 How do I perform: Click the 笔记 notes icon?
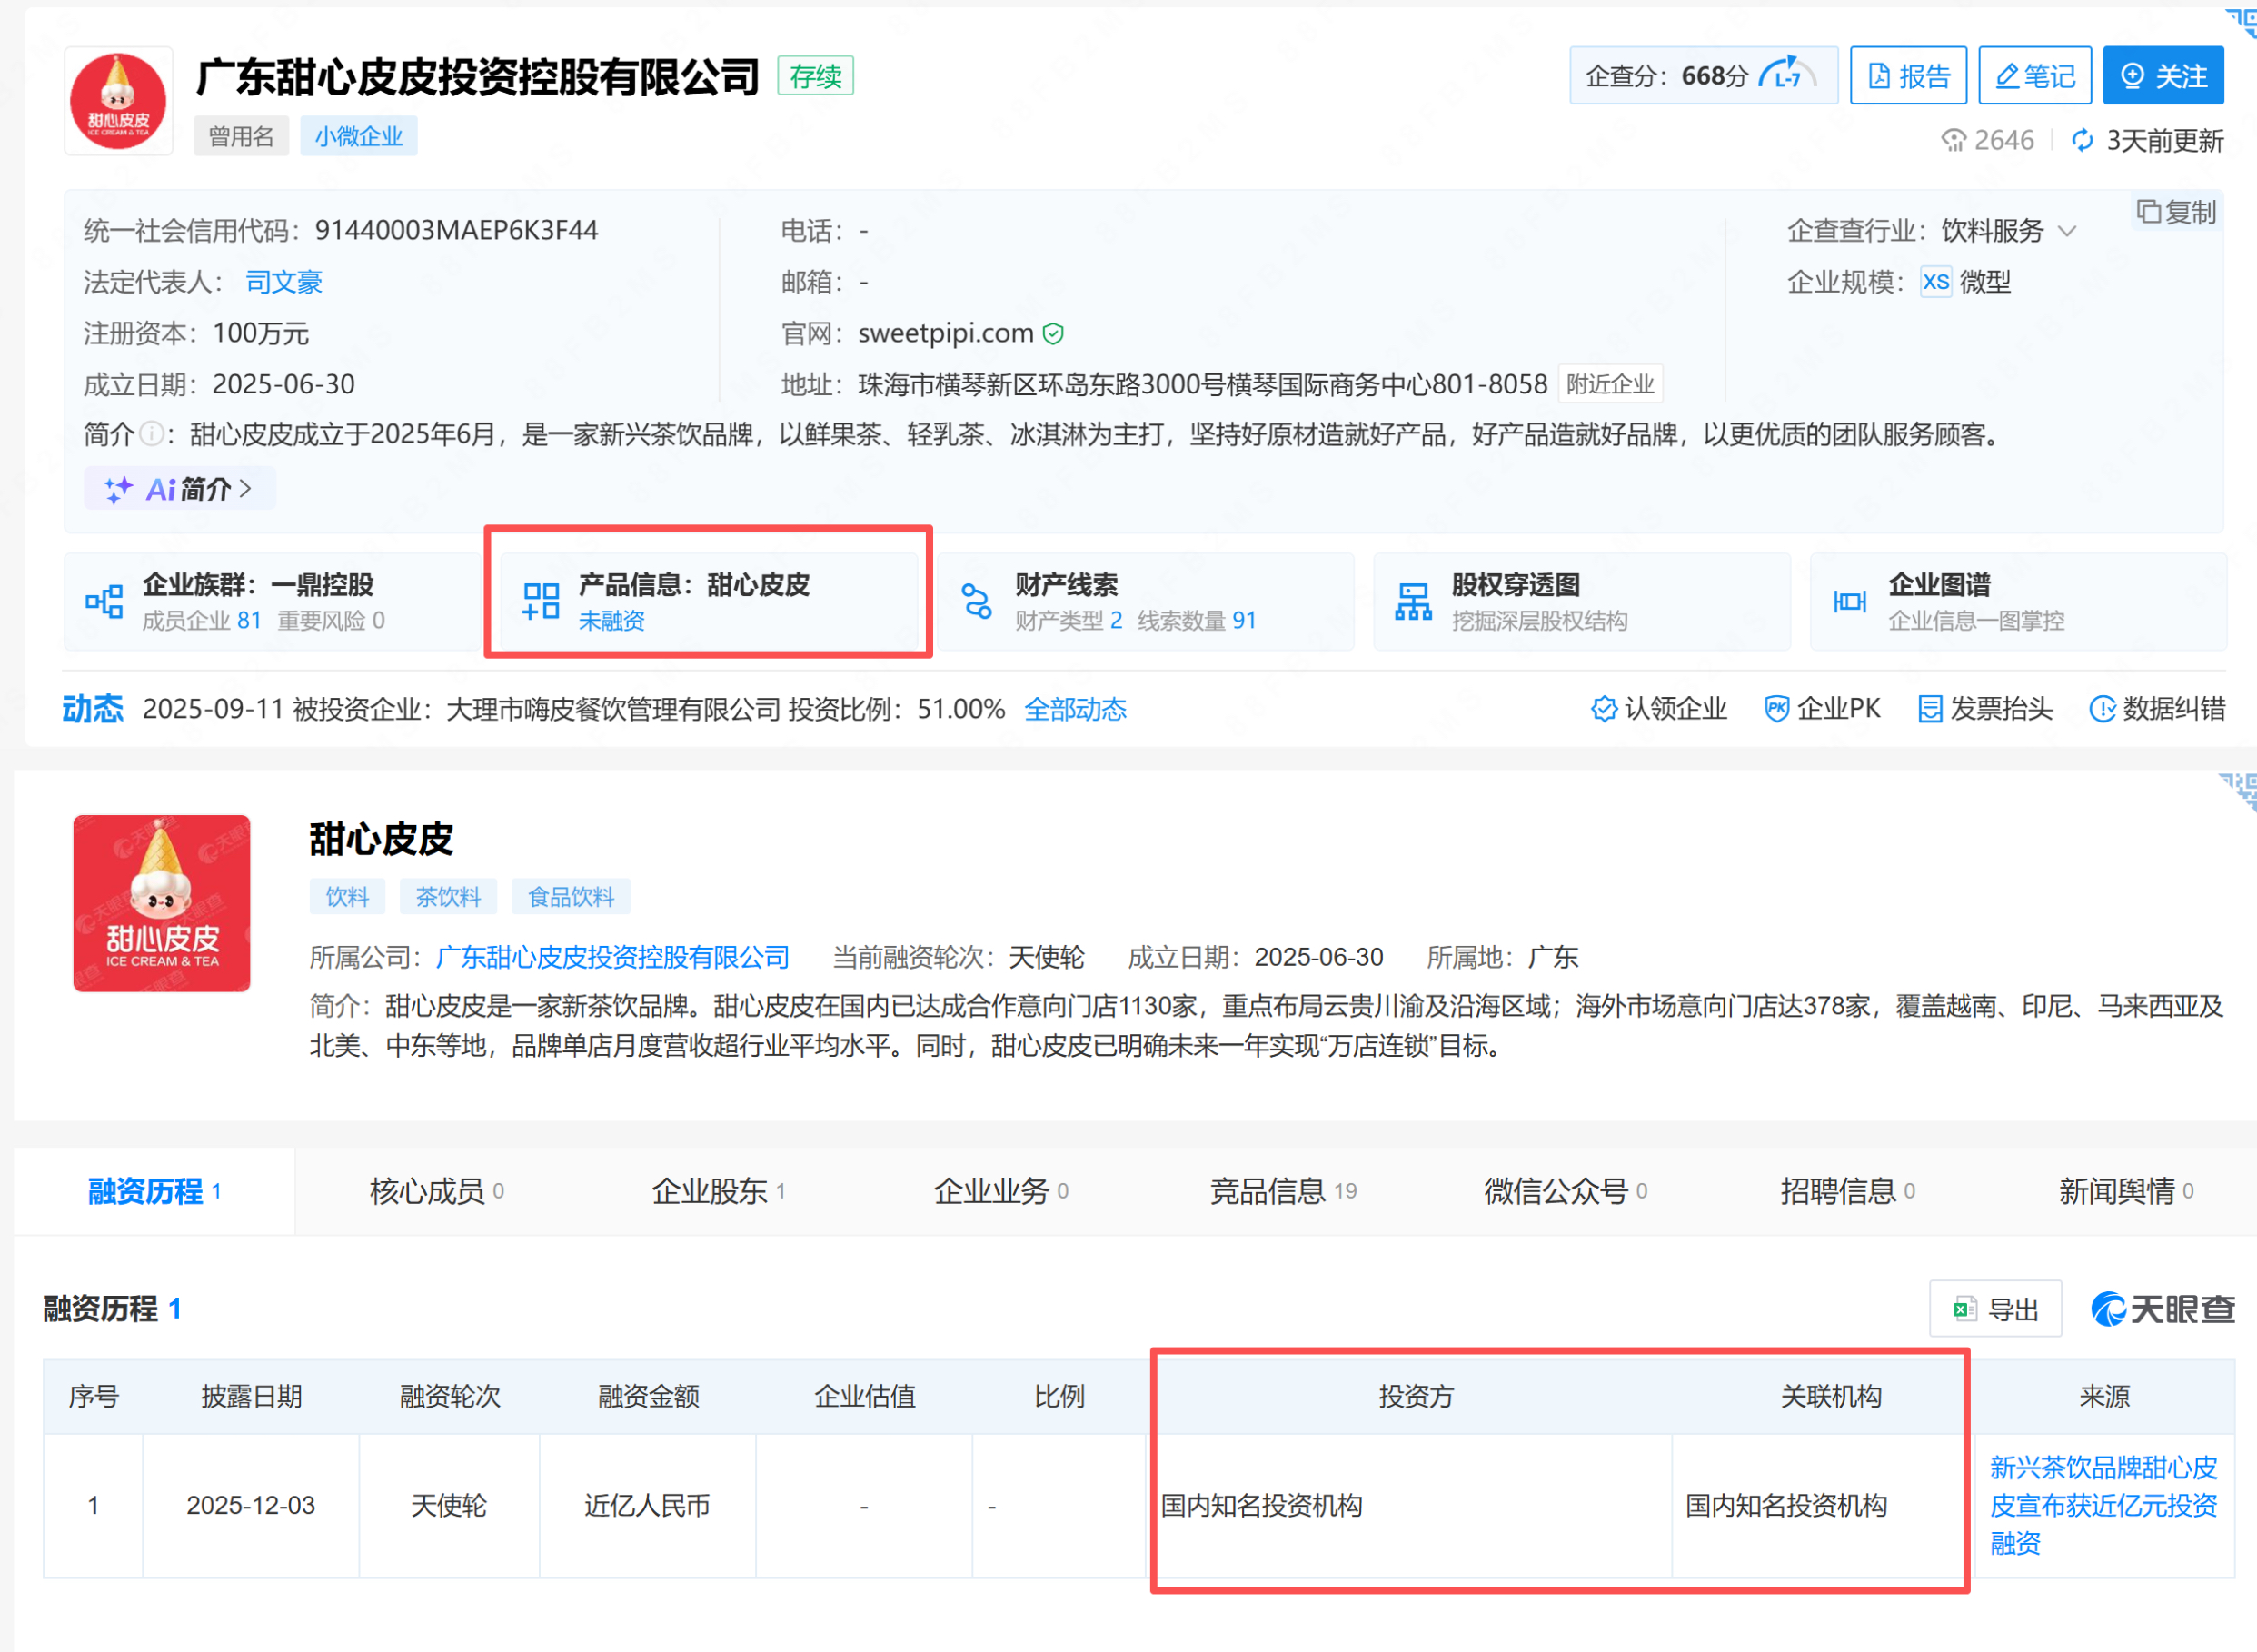point(2034,75)
